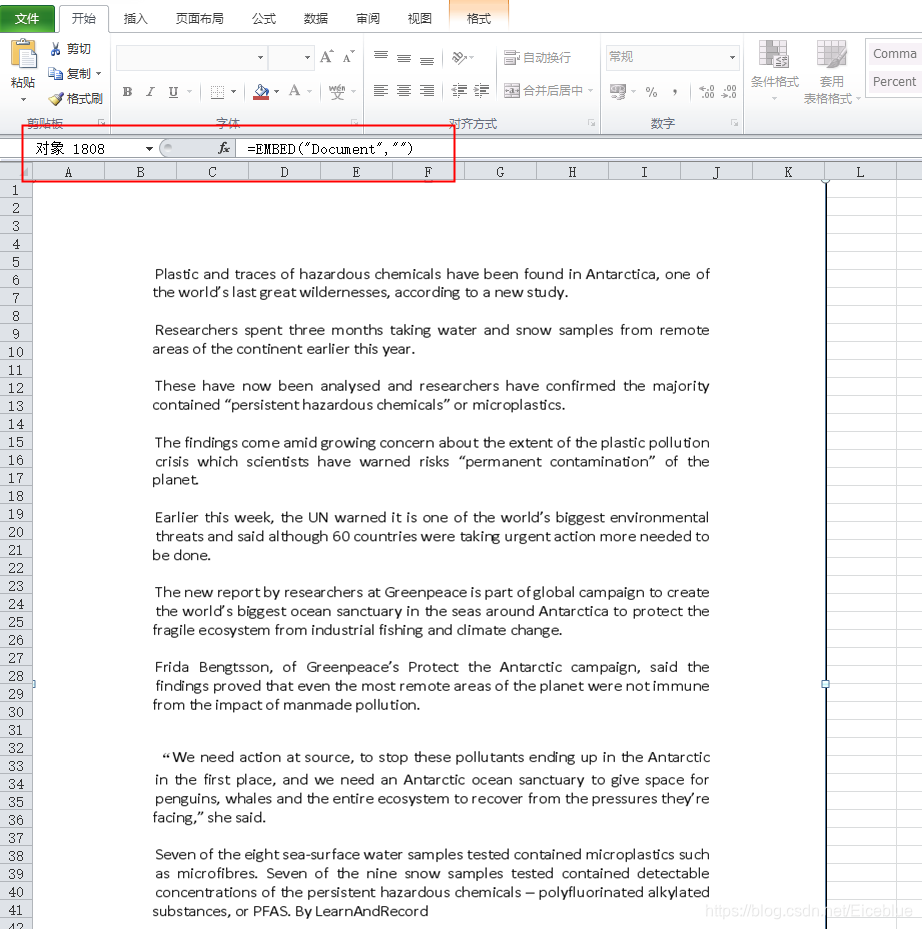Switch to the Page Layout (页面布局) tab
922x929 pixels.
click(200, 18)
